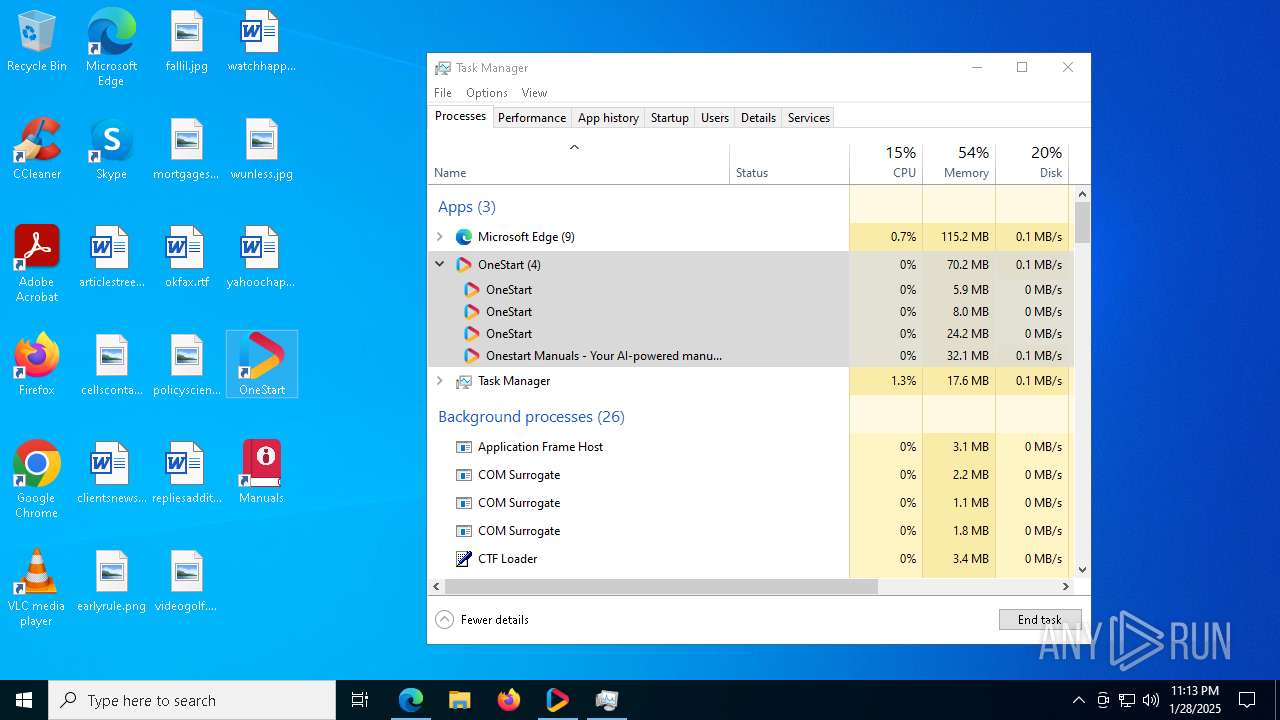
Task: Switch to the Users tab
Action: (715, 118)
